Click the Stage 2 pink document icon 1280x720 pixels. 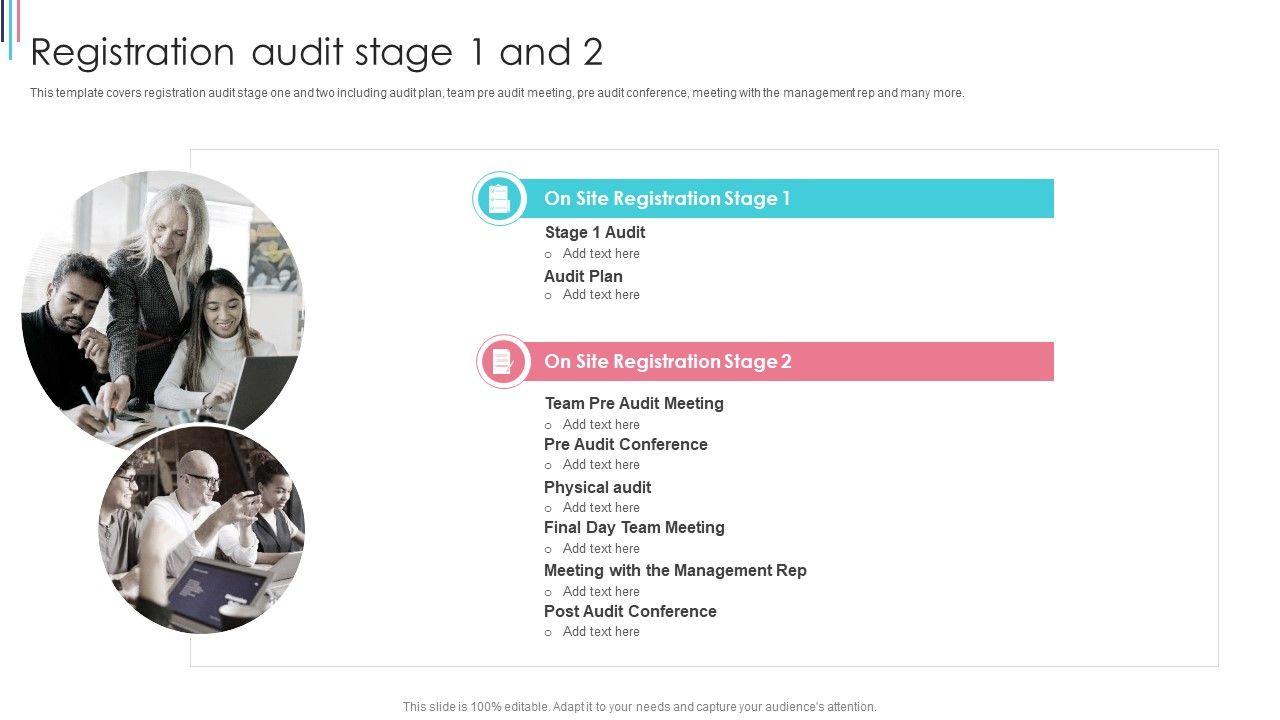(x=503, y=361)
